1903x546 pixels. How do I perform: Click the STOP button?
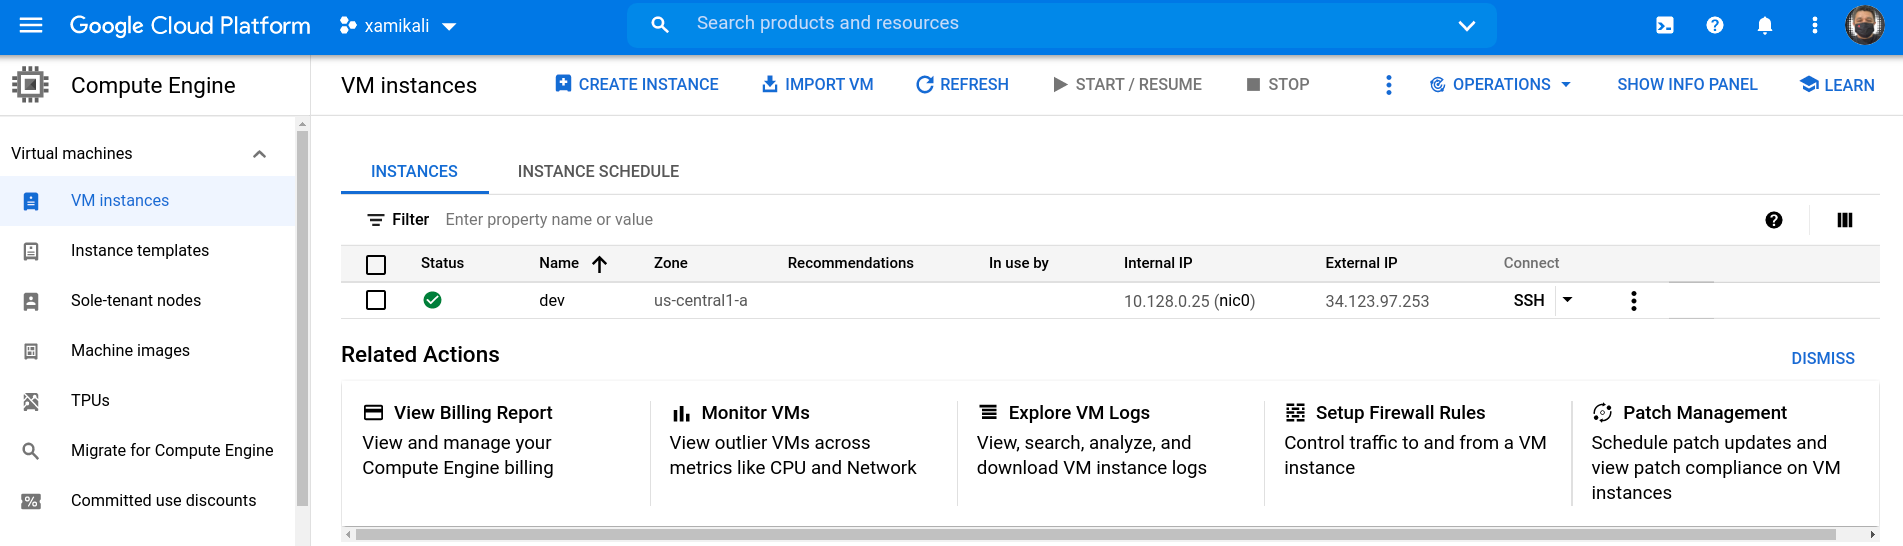[x=1278, y=85]
